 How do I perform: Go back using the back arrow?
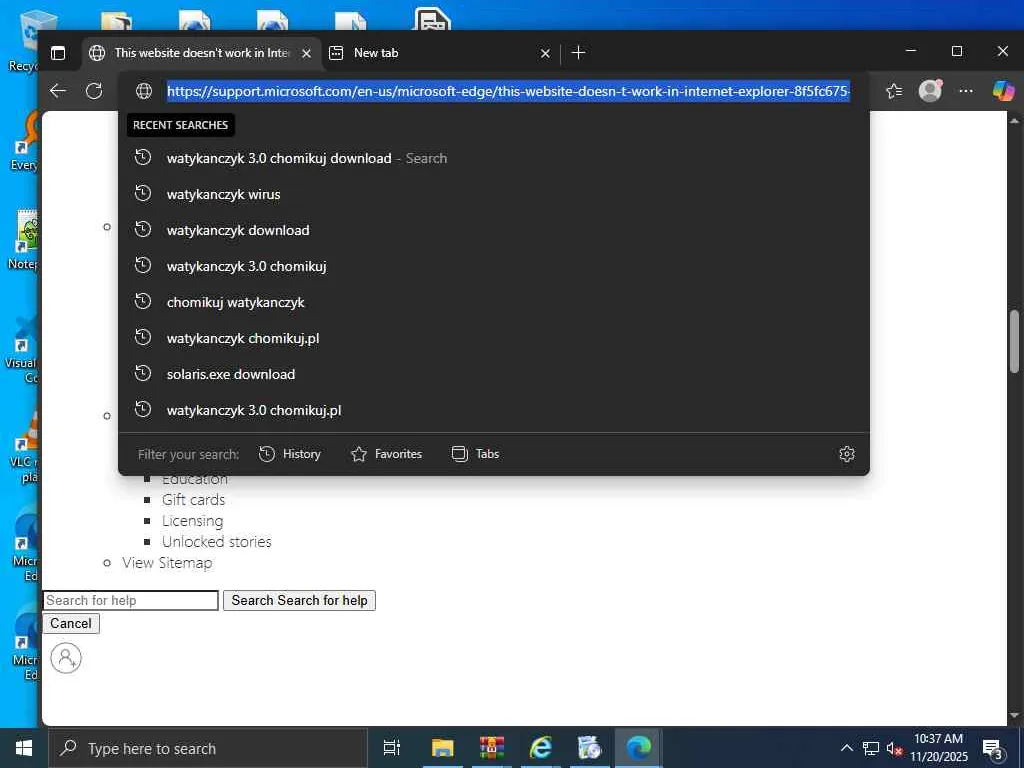58,91
